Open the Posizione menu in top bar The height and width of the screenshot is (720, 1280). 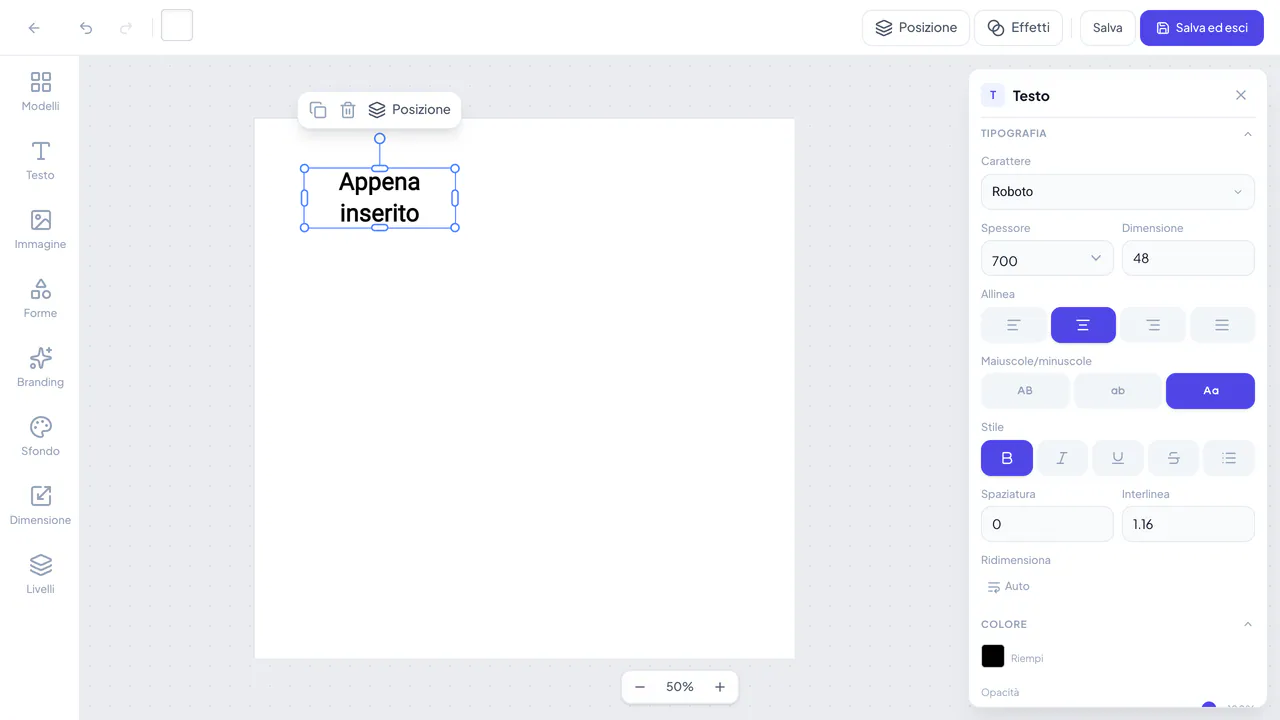[916, 28]
